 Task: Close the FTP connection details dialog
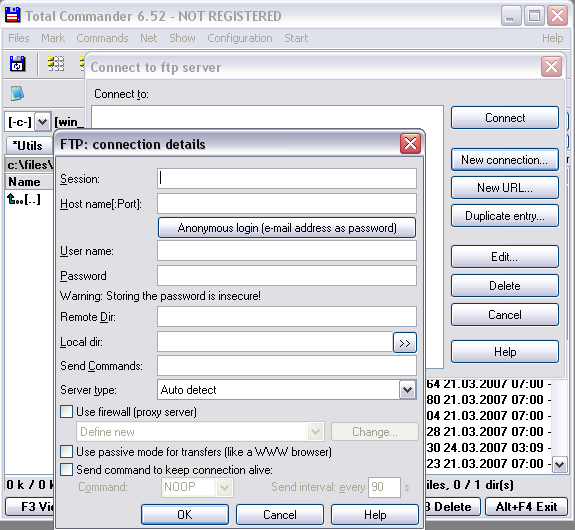pyautogui.click(x=410, y=143)
